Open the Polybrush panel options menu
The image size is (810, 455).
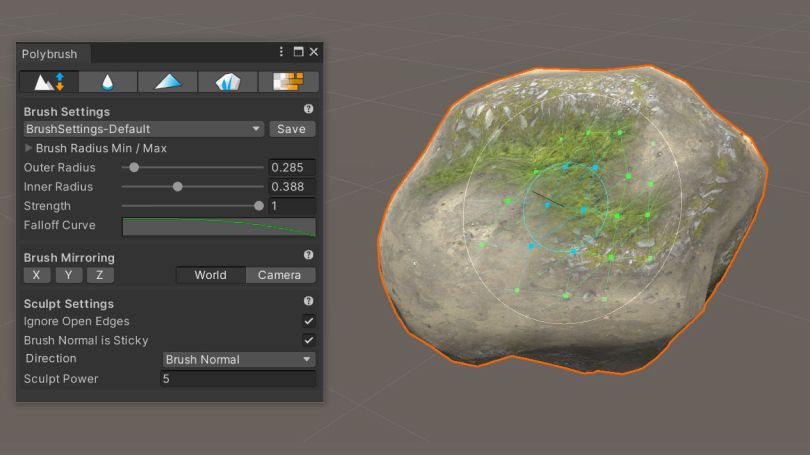click(x=282, y=52)
